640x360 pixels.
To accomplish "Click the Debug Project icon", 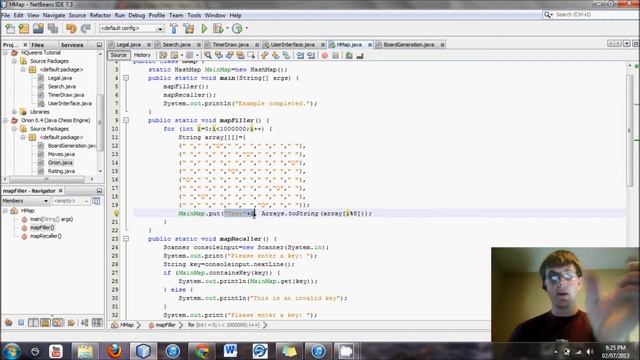I will click(218, 29).
